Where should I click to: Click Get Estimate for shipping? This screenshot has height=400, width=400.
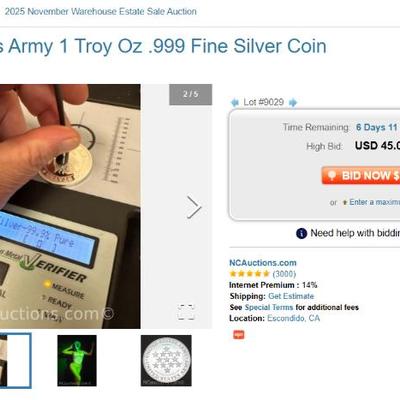pos(291,296)
